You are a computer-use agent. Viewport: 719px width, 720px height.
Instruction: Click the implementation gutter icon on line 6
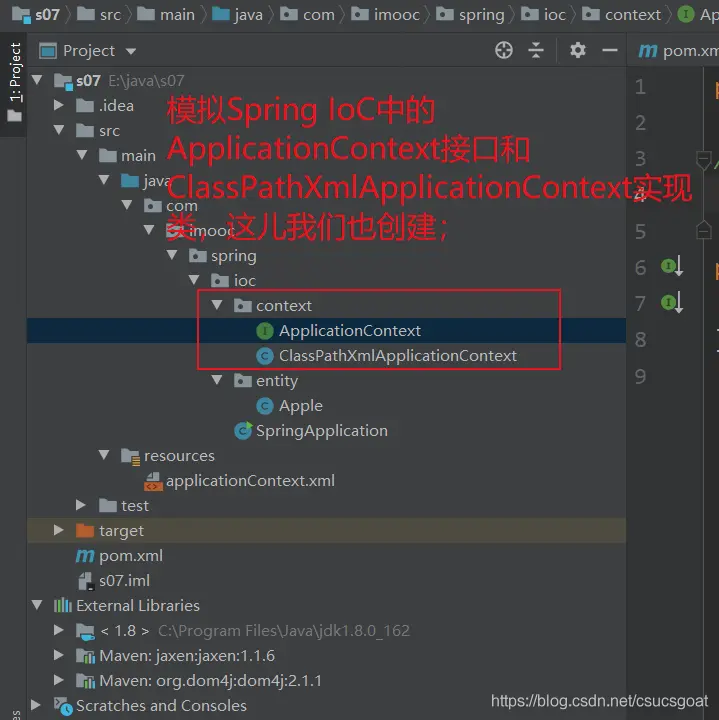coord(670,266)
